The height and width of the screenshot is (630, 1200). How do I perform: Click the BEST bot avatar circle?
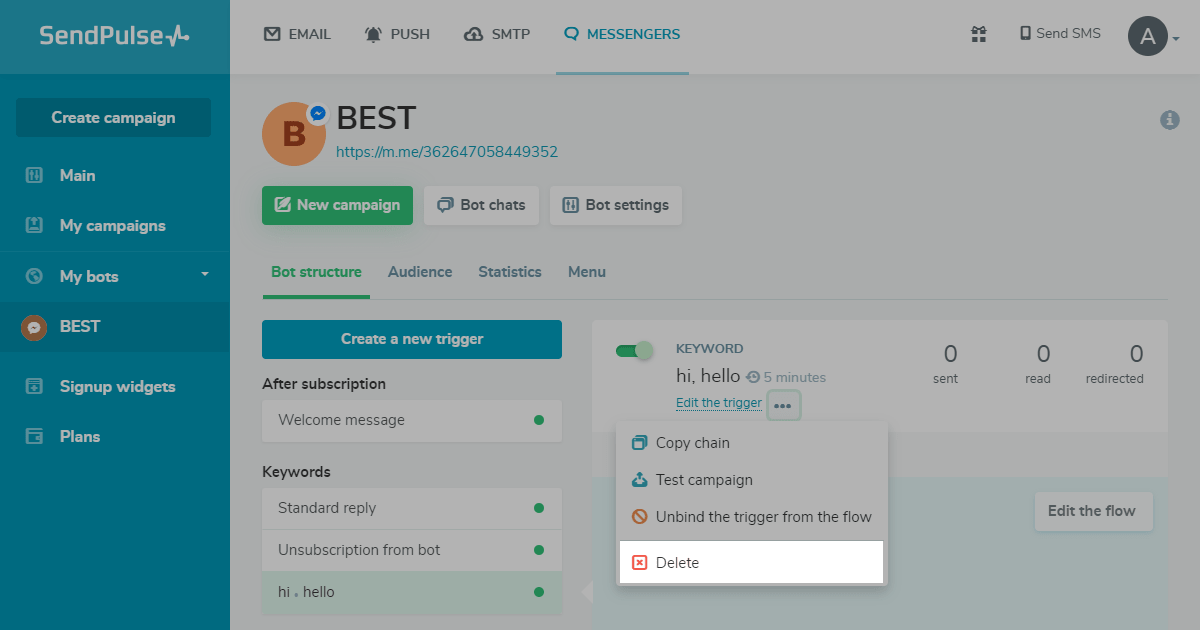[x=294, y=134]
